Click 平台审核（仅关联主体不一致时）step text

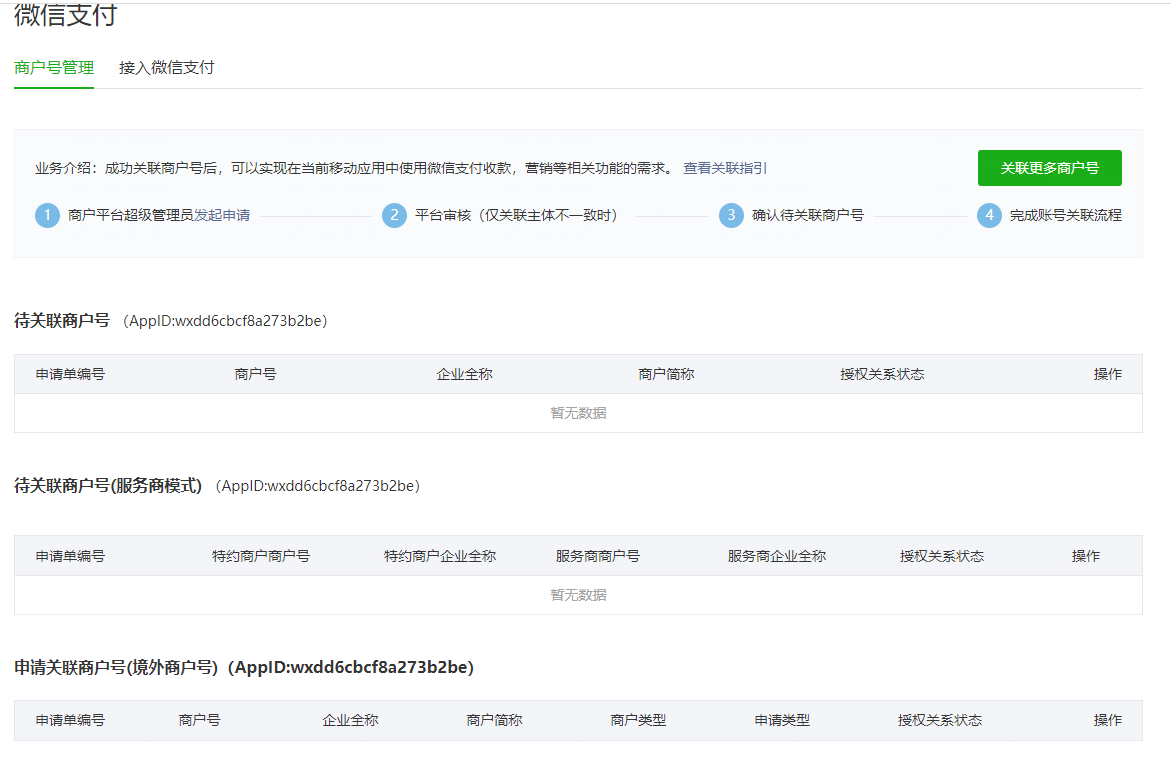point(519,216)
